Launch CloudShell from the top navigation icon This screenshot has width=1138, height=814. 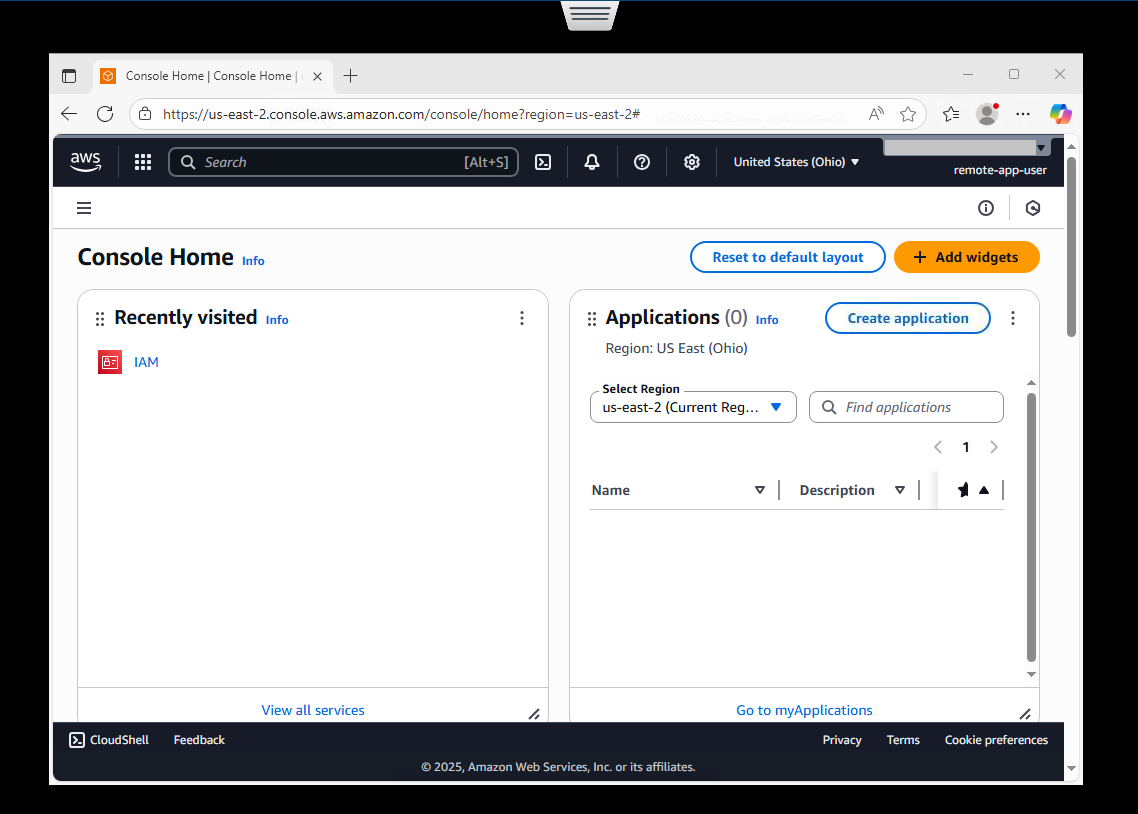click(x=543, y=162)
